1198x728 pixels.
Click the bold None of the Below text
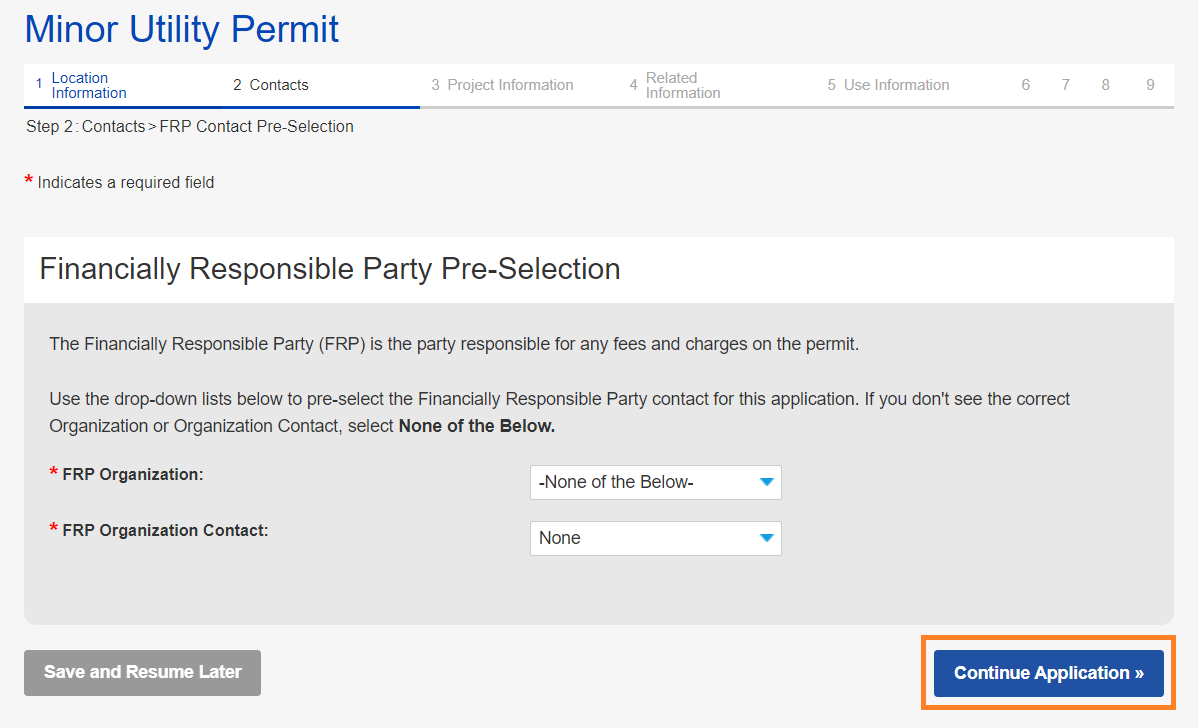click(x=476, y=426)
